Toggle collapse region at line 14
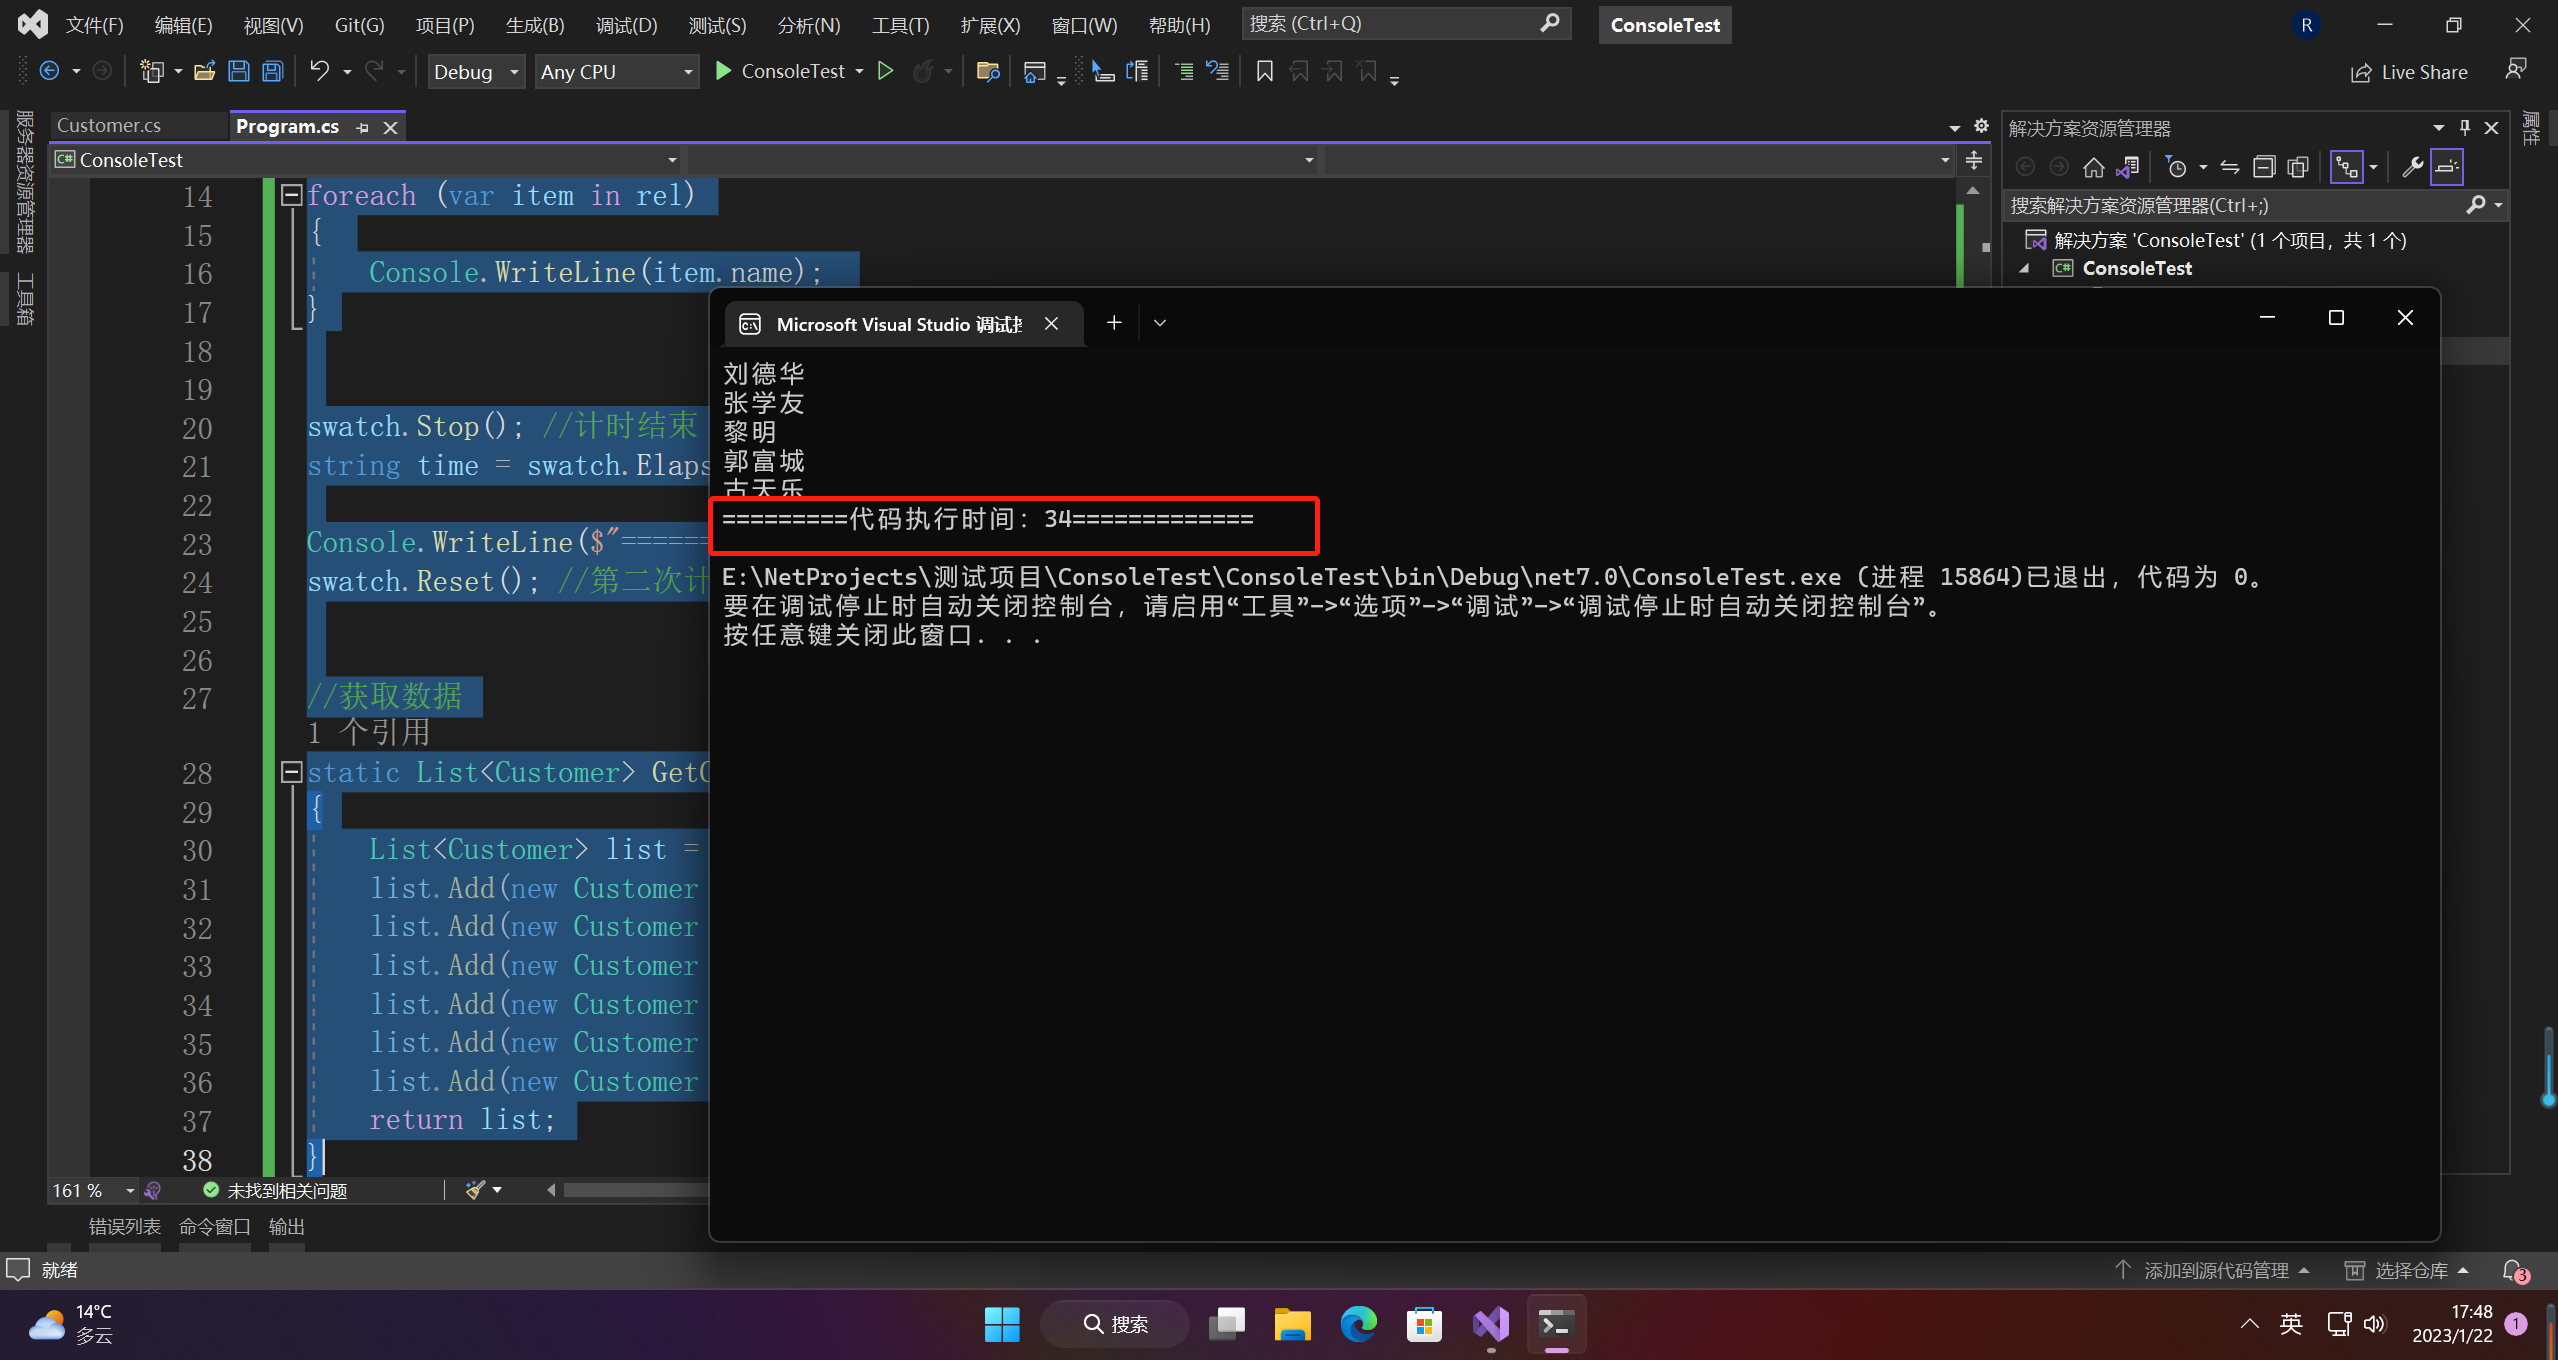Screen dimensions: 2558x1360 (x=289, y=195)
